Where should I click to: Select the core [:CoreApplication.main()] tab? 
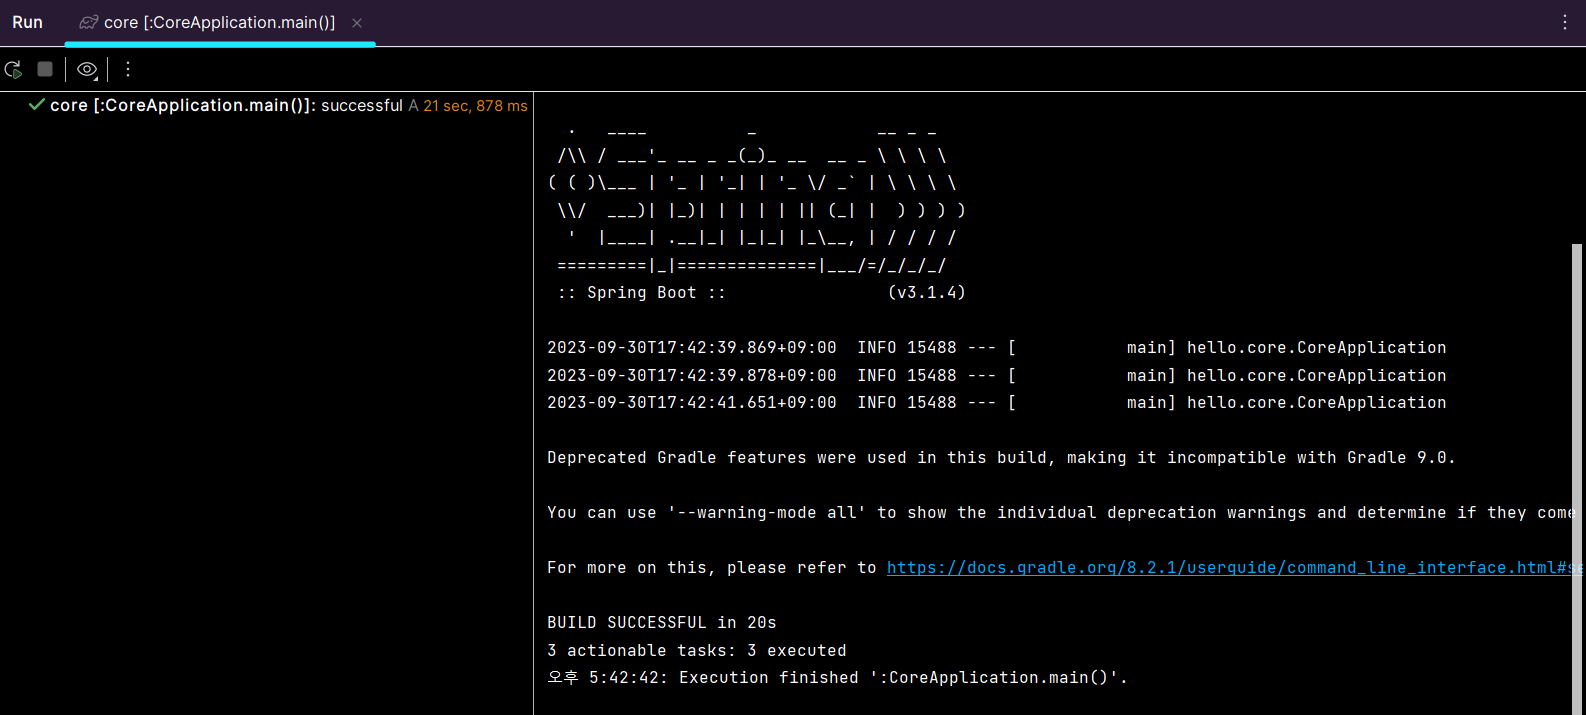pos(219,22)
